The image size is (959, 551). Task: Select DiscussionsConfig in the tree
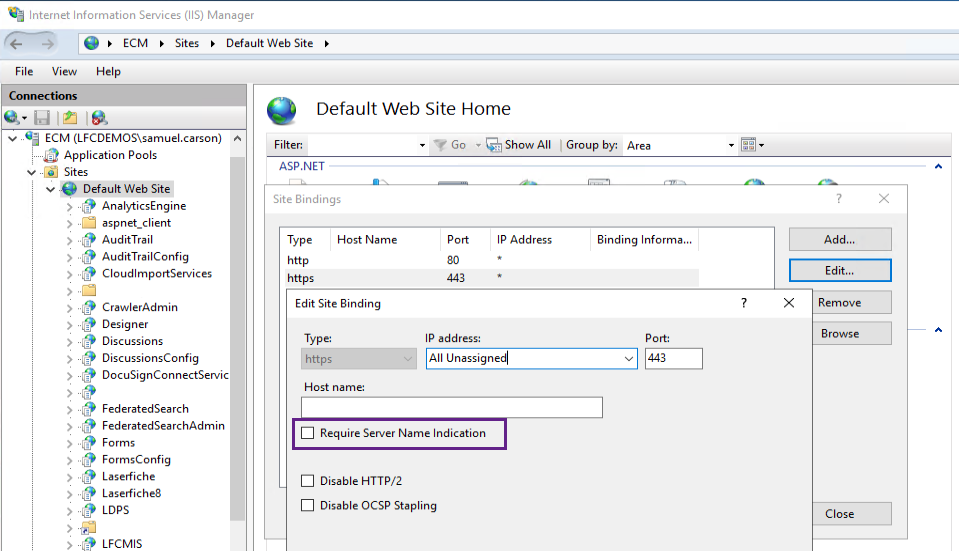click(150, 358)
